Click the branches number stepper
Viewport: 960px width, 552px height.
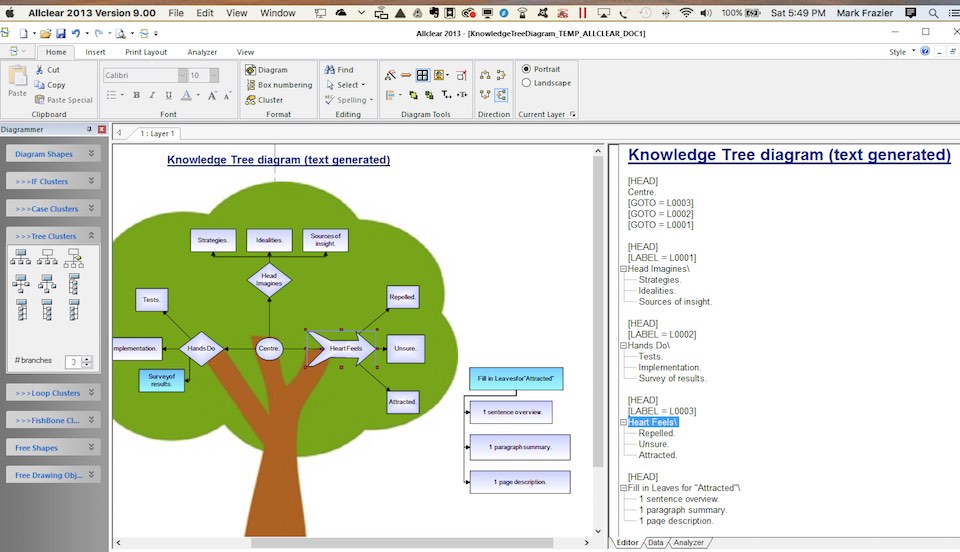87,362
